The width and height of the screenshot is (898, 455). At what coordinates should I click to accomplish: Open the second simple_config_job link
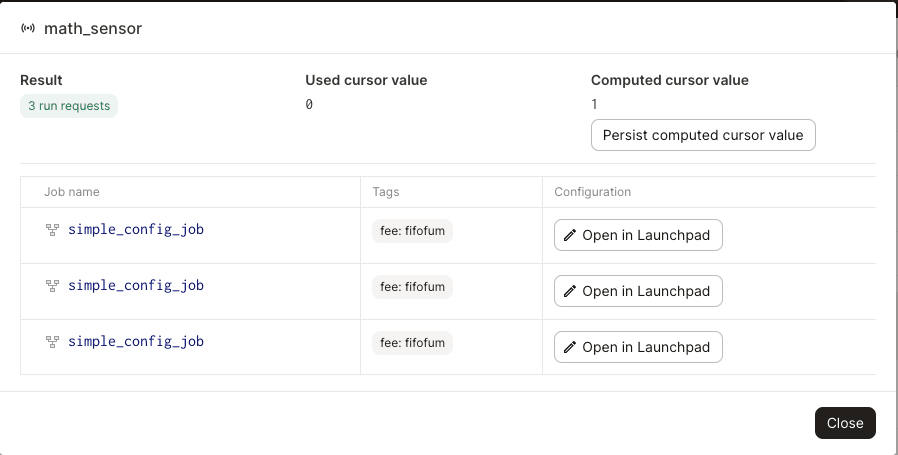coord(136,286)
